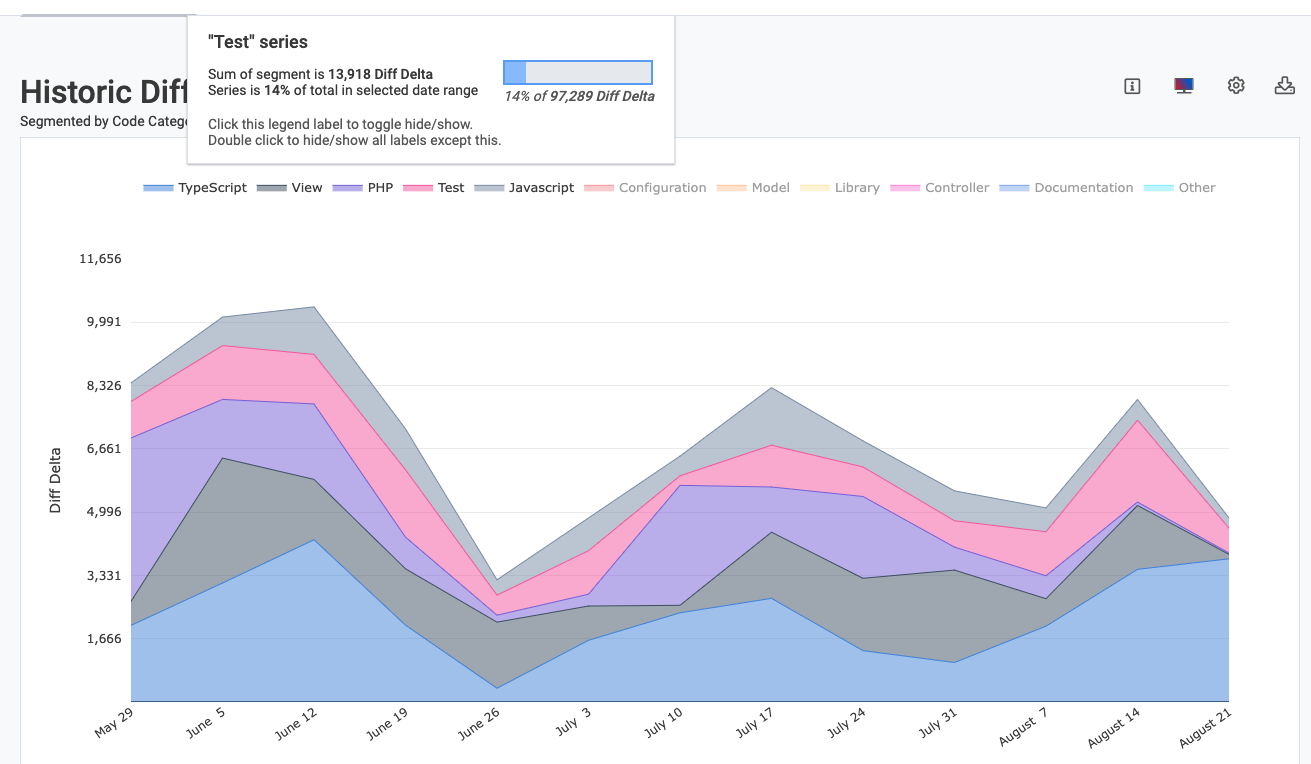
Task: Toggle the Other series on
Action: click(x=1196, y=188)
